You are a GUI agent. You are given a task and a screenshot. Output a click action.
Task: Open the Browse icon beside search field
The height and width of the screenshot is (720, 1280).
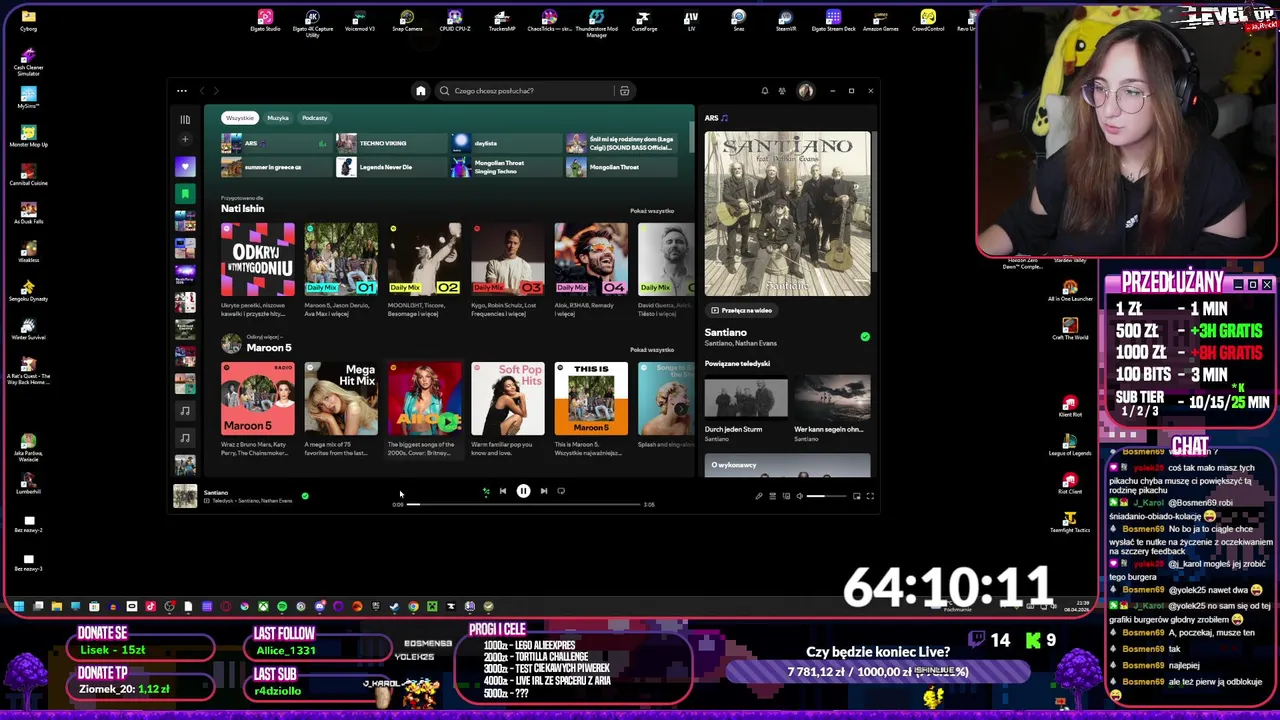pyautogui.click(x=624, y=91)
